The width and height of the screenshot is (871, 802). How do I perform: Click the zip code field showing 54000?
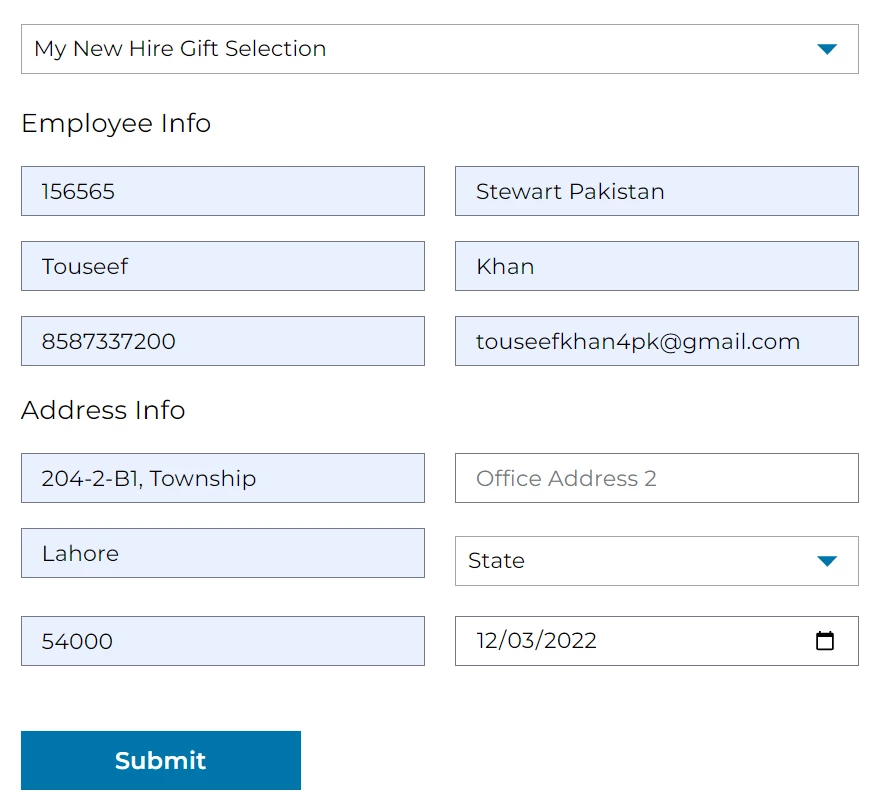(223, 641)
